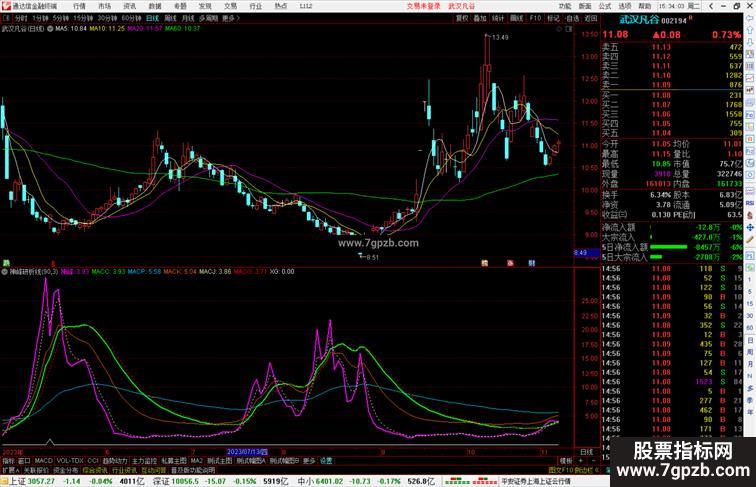756x487 pixels.
Task: Switch to VOL-TDX indicator tab
Action: pyautogui.click(x=70, y=461)
